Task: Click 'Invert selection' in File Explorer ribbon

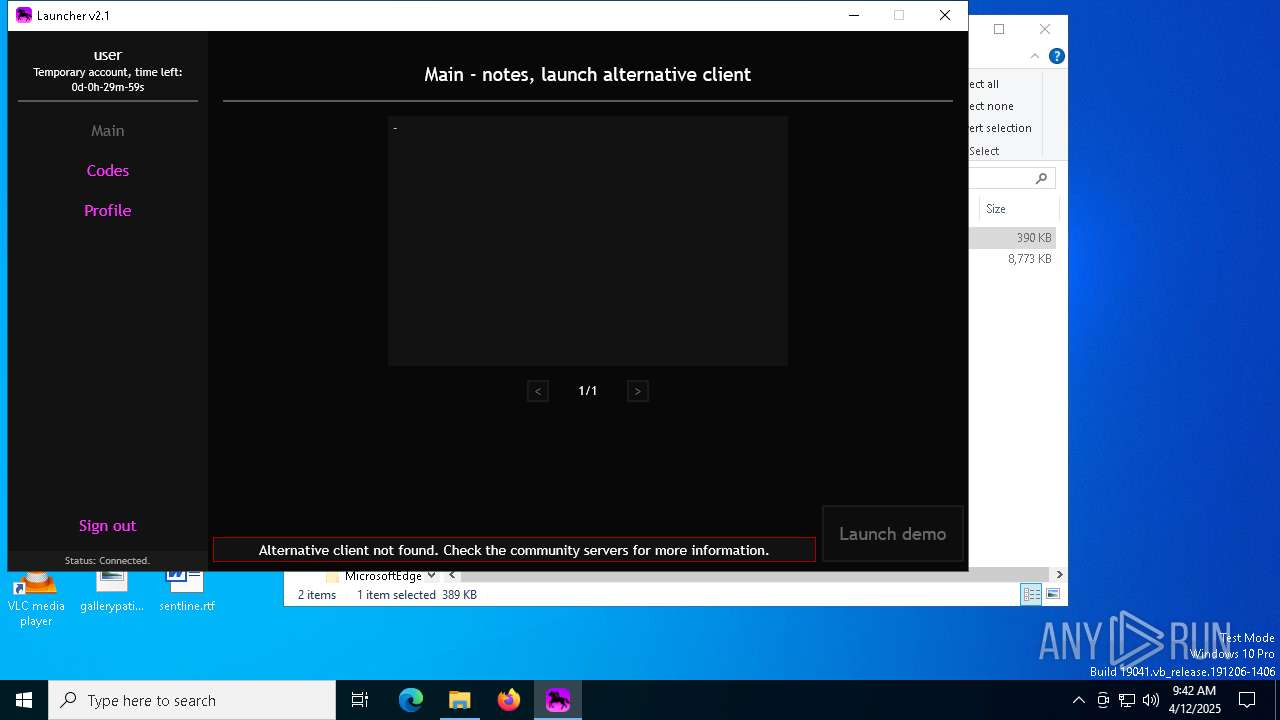Action: tap(1000, 128)
